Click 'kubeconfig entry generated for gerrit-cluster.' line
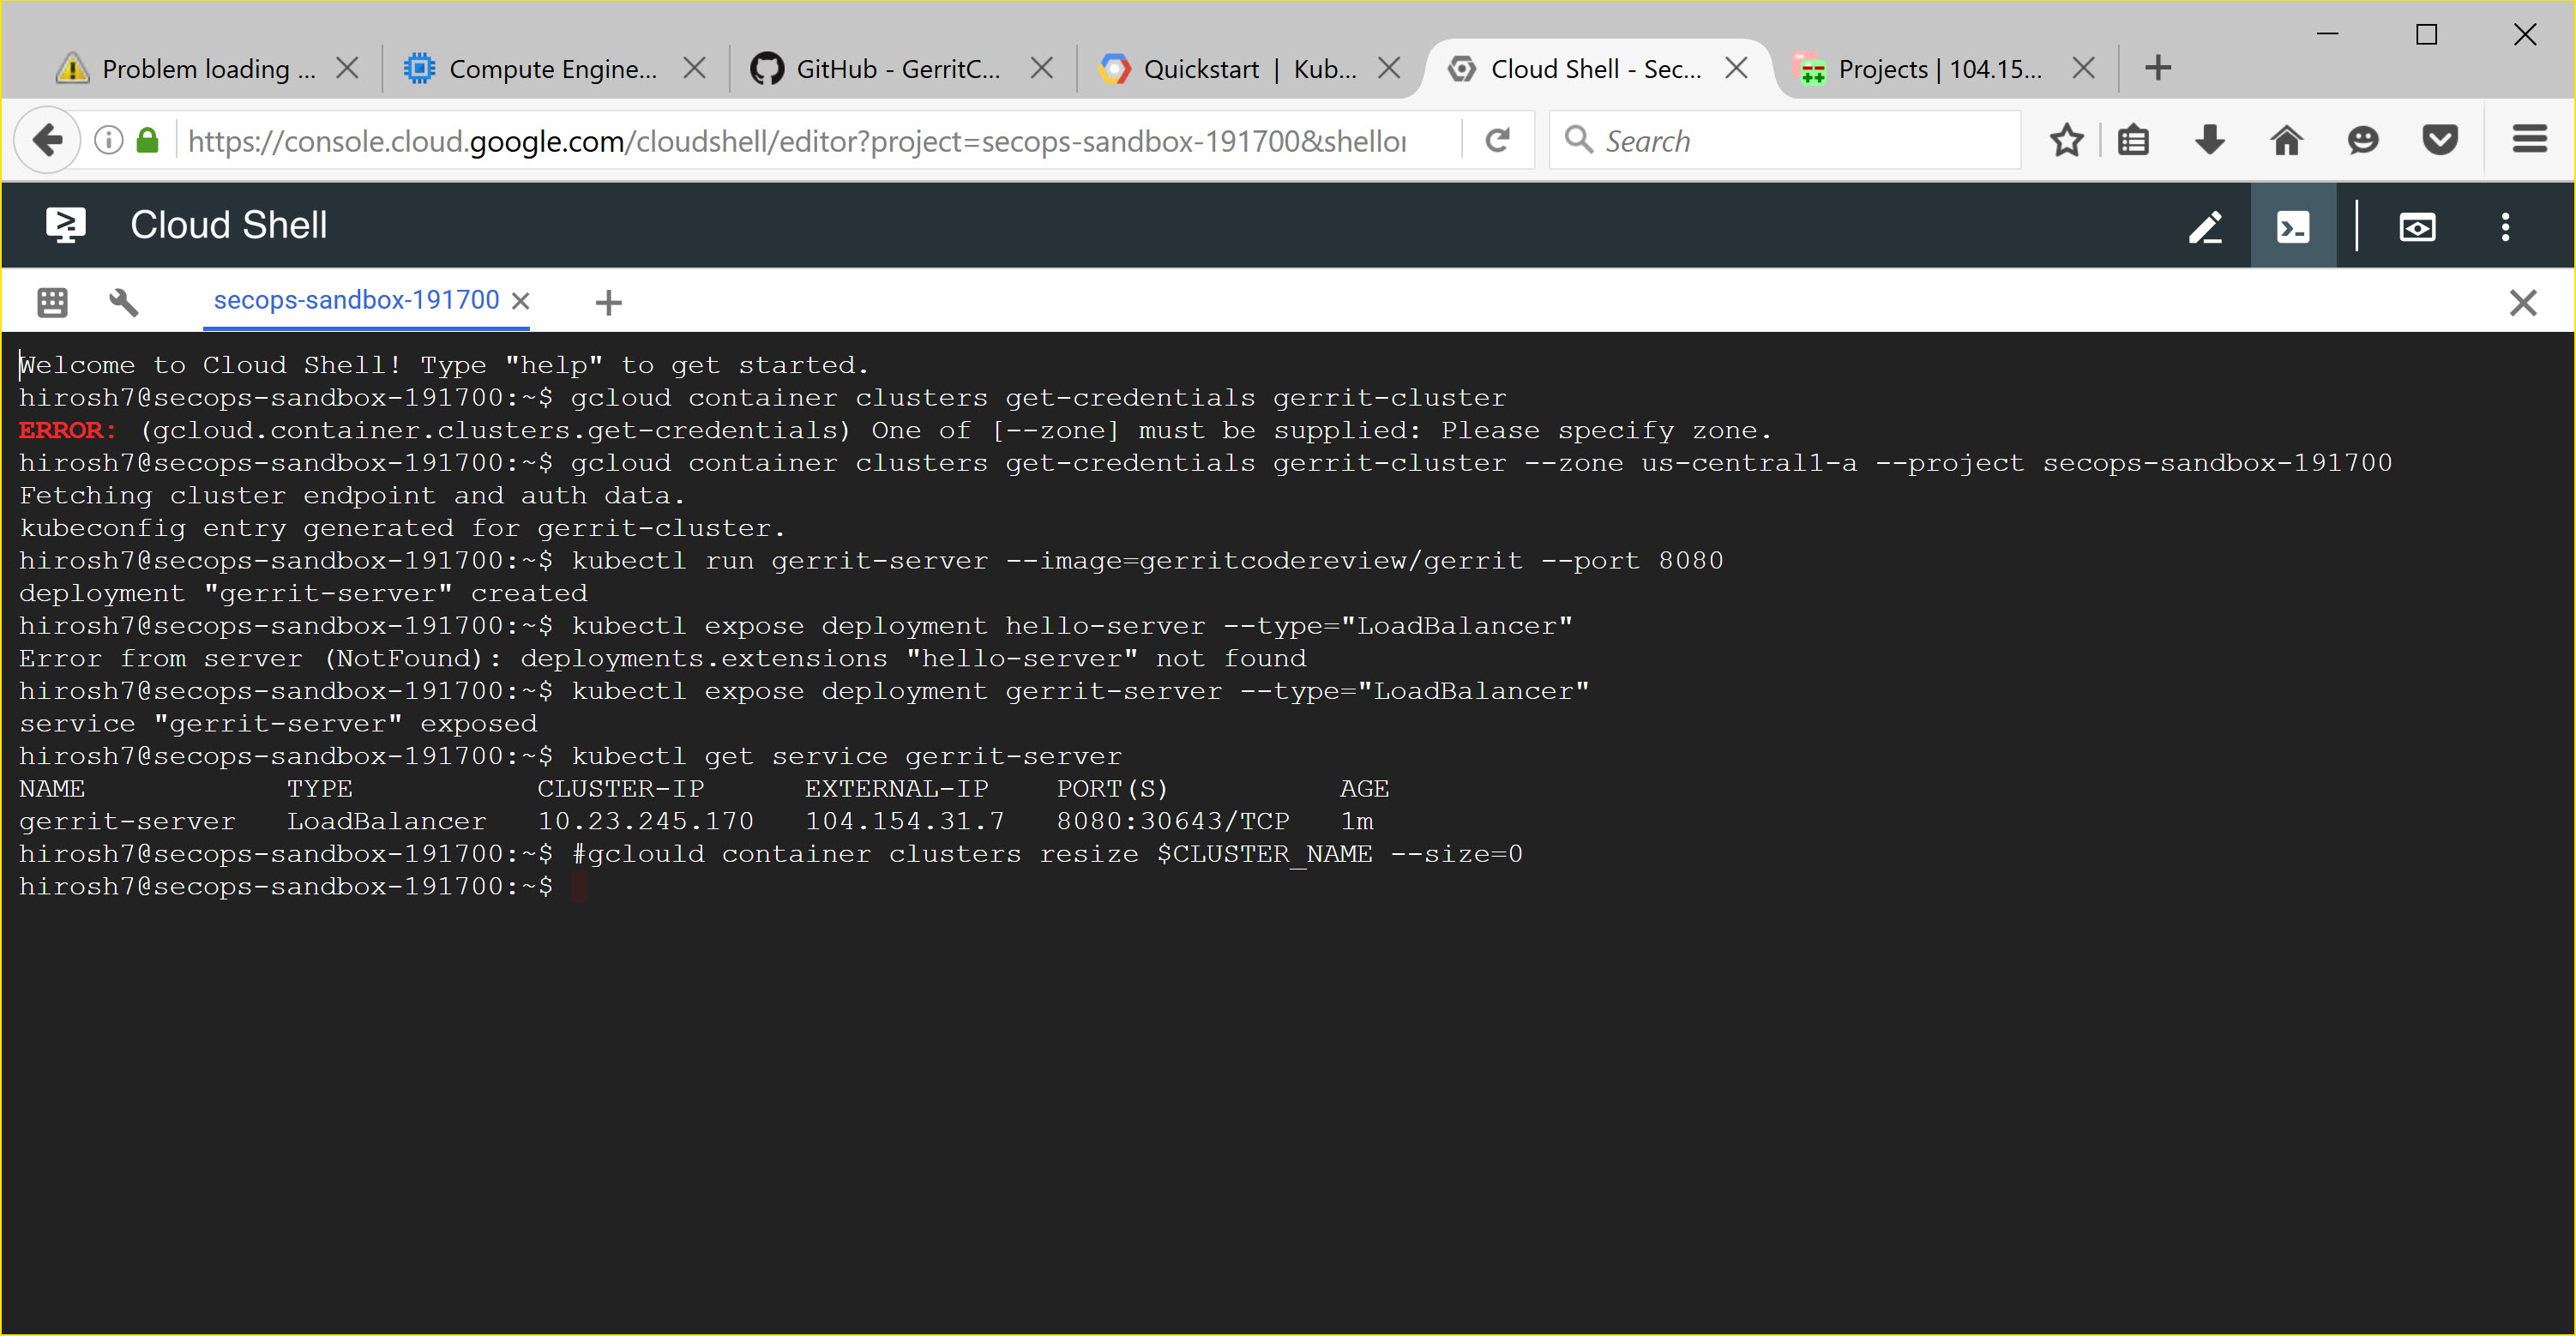 click(x=402, y=528)
